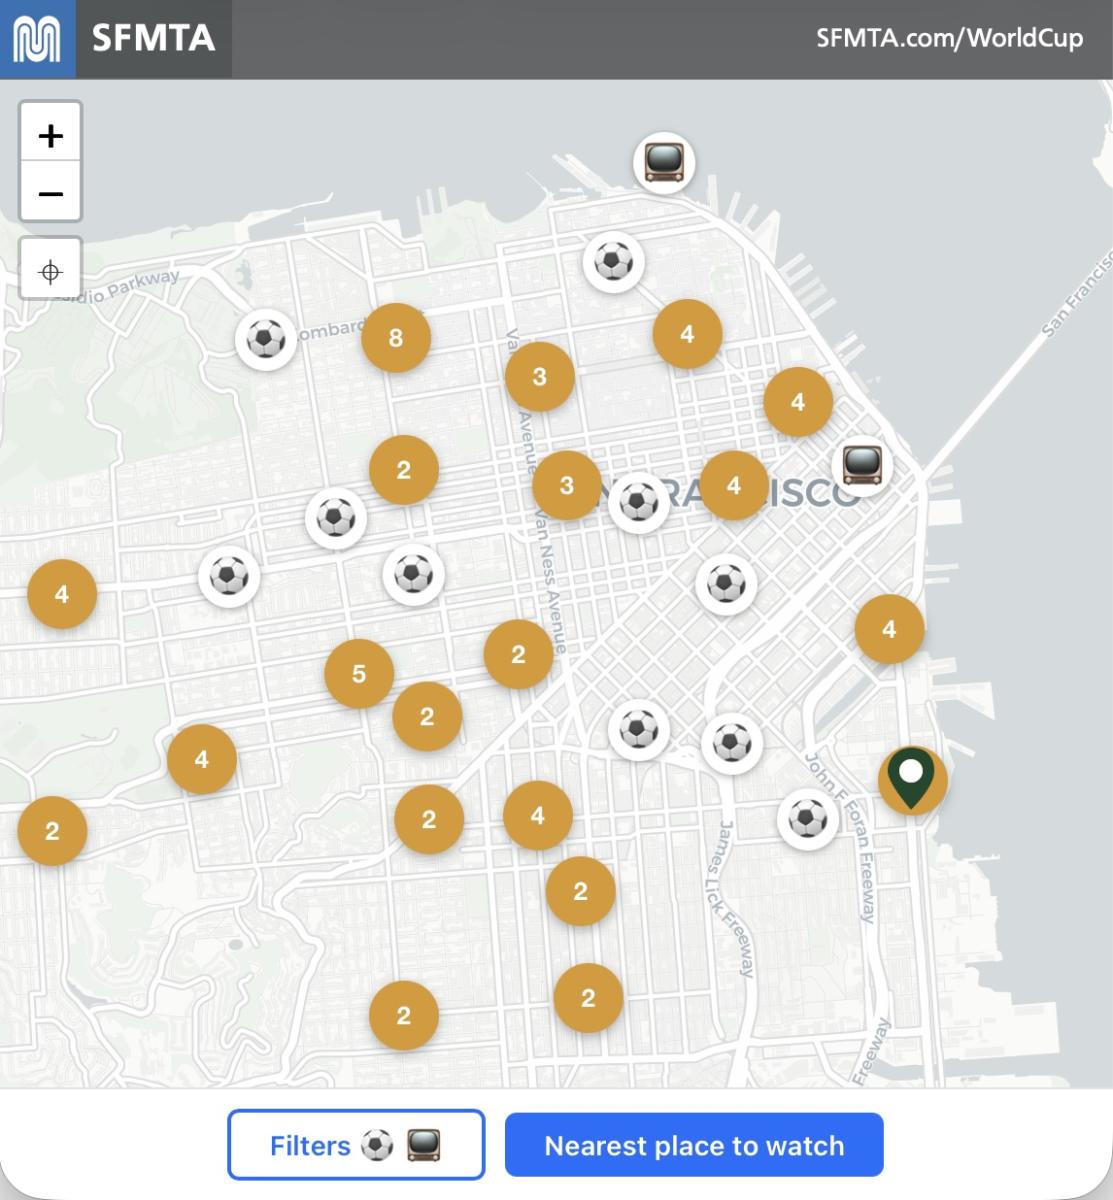Viewport: 1113px width, 1200px height.
Task: Expand cluster 3 above the Van Ness Avenue label
Action: (540, 377)
